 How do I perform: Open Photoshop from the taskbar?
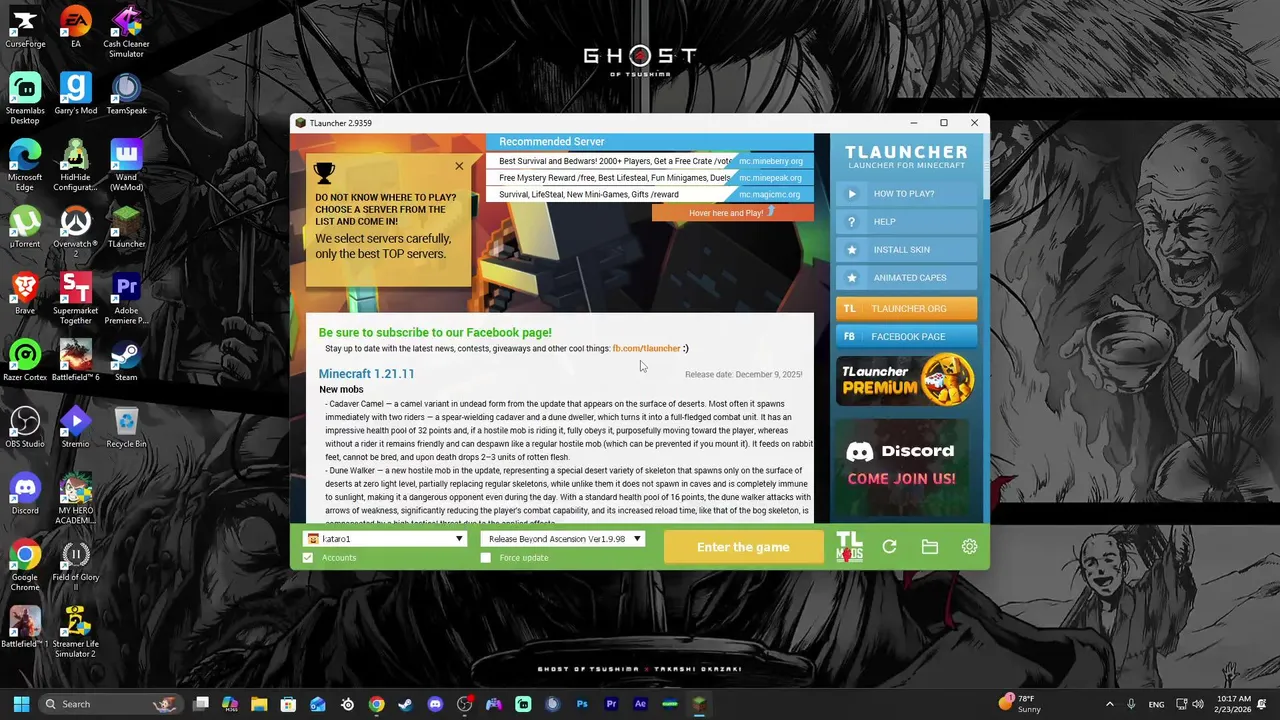582,704
